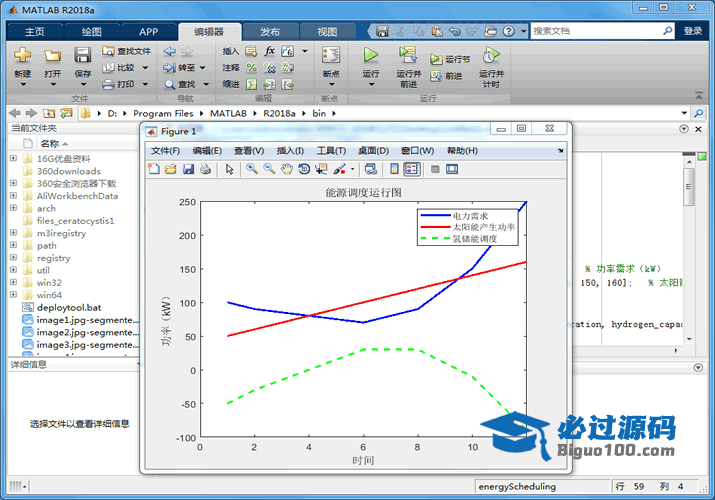Image resolution: width=715 pixels, height=500 pixels.
Task: Click the Link Plot icon
Action: (371, 169)
